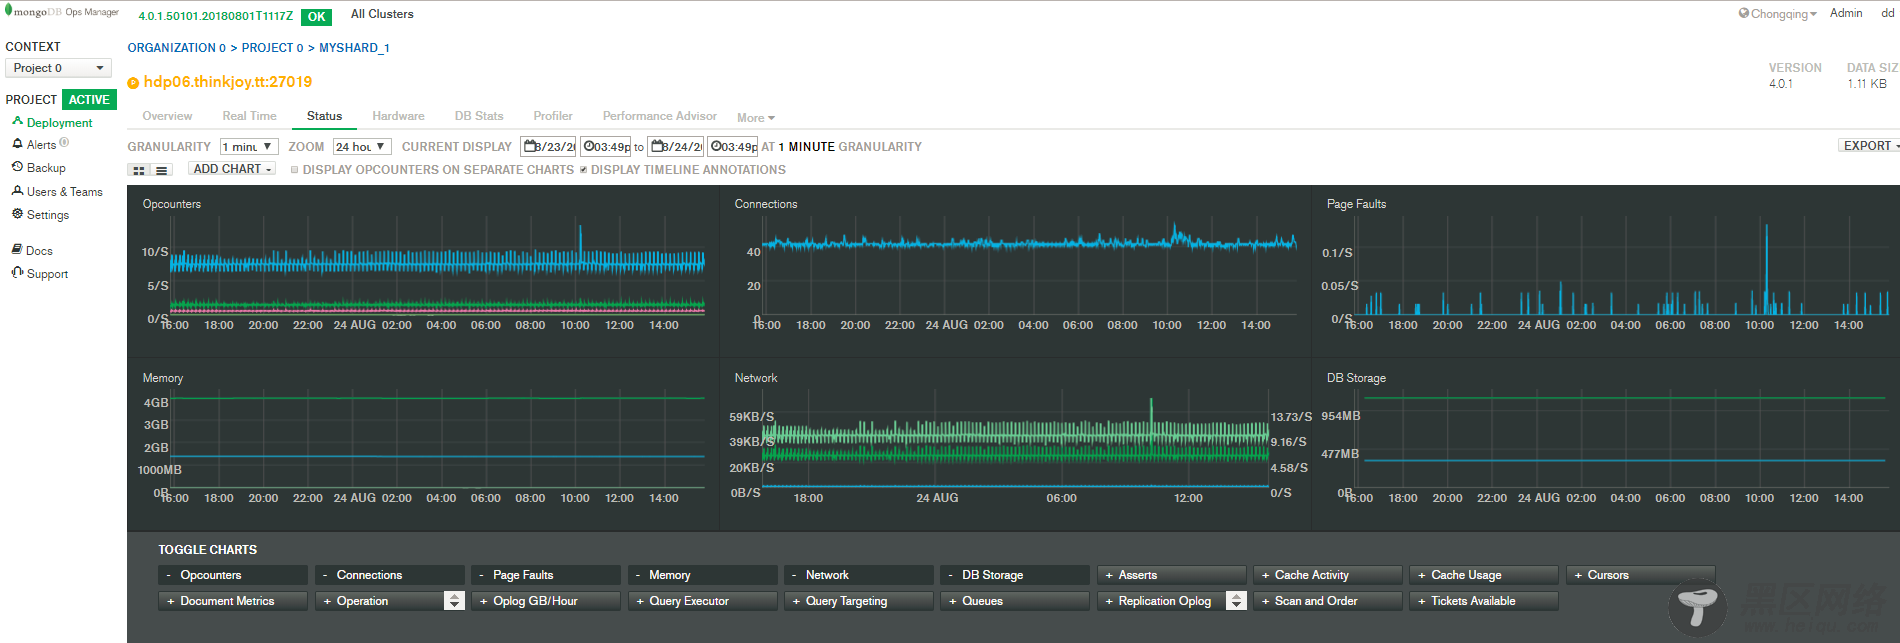Click the Operation chart stepper arrows

point(455,601)
